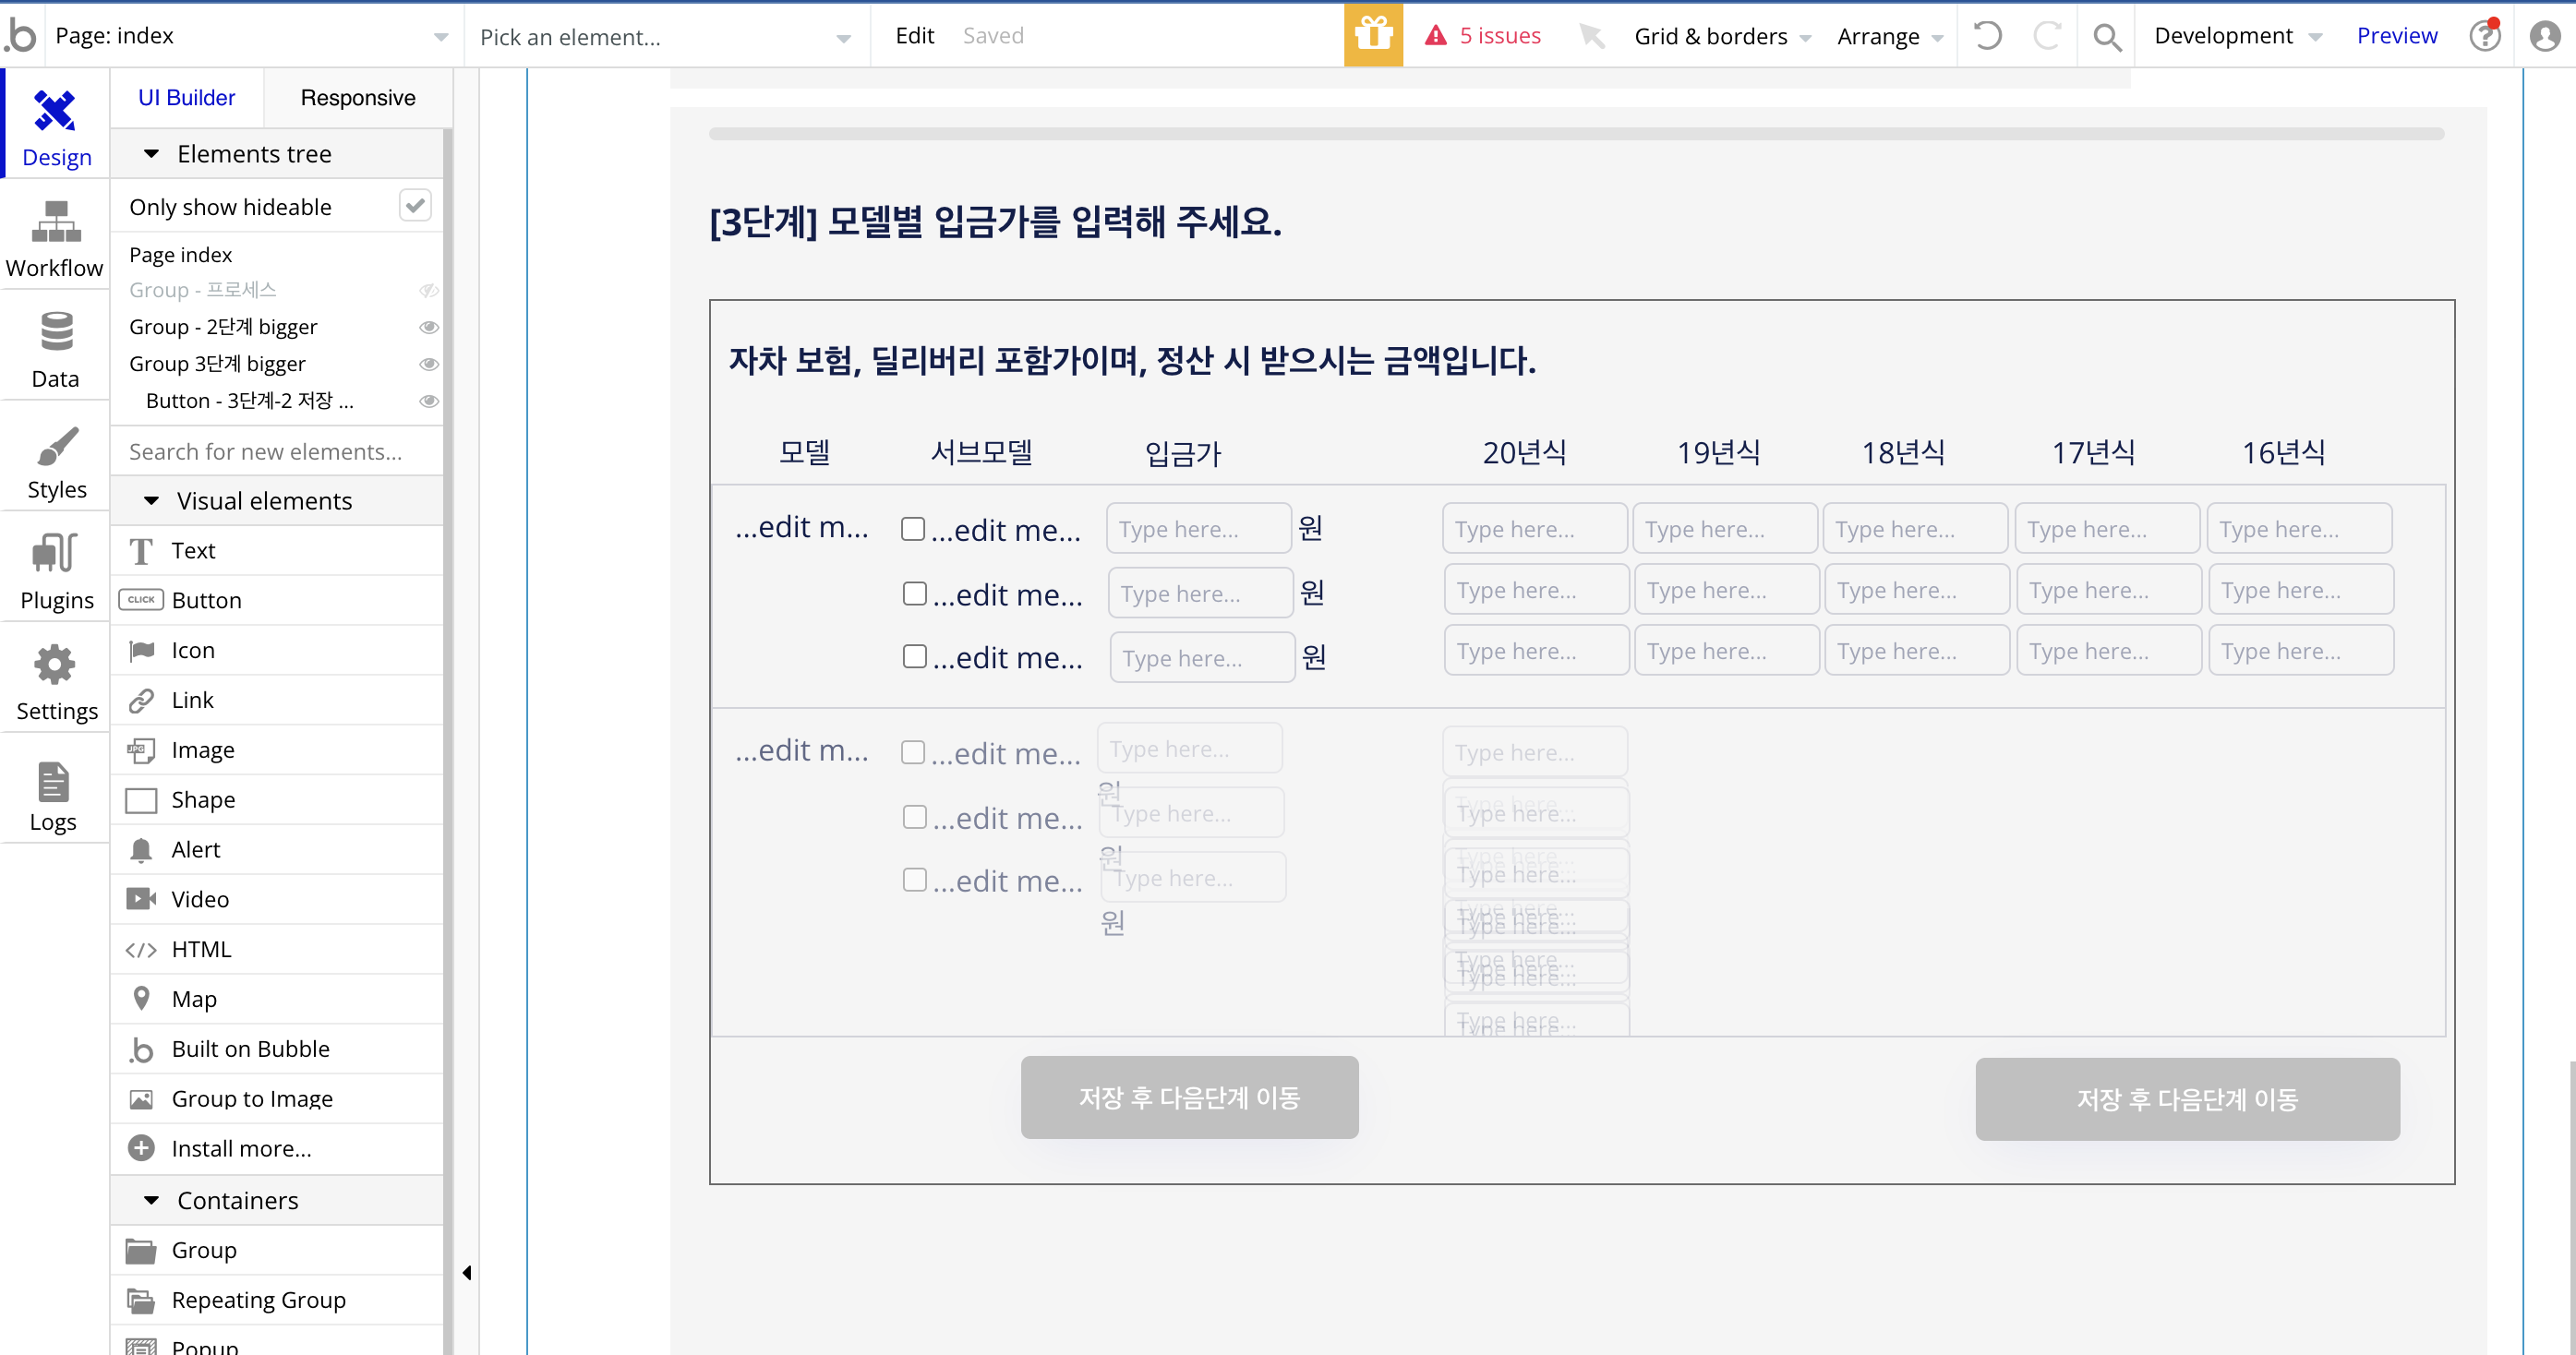
Task: Check the first row submodel checkbox
Action: coord(912,528)
